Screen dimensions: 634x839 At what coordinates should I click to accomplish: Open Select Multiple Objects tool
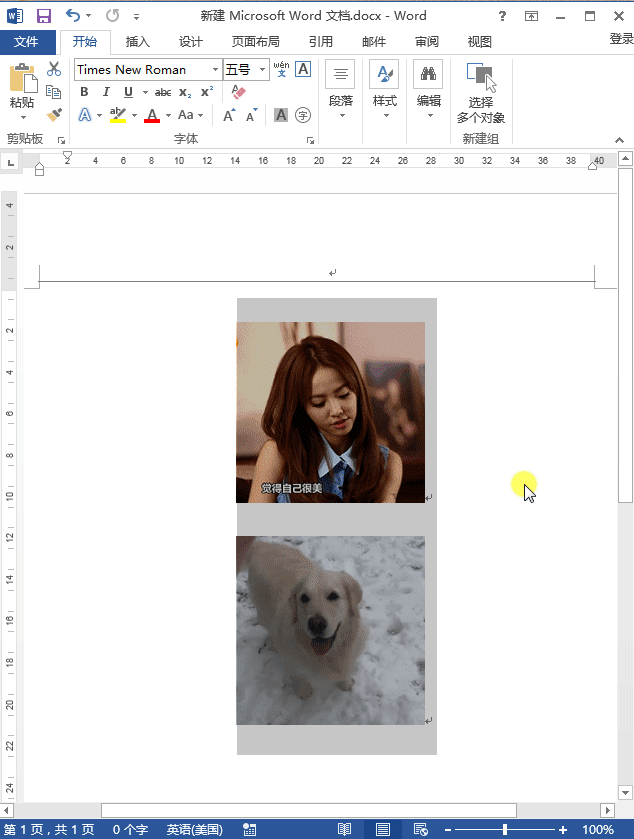(480, 94)
